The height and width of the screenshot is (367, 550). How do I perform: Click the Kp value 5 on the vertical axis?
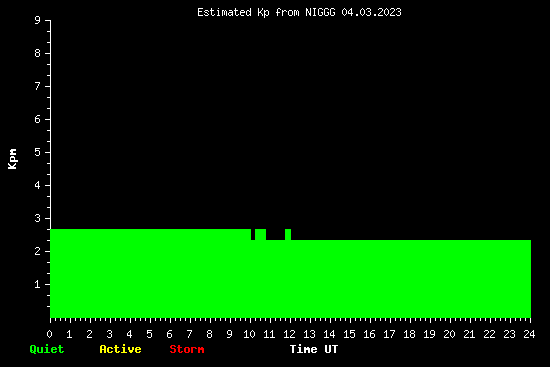pyautogui.click(x=38, y=152)
